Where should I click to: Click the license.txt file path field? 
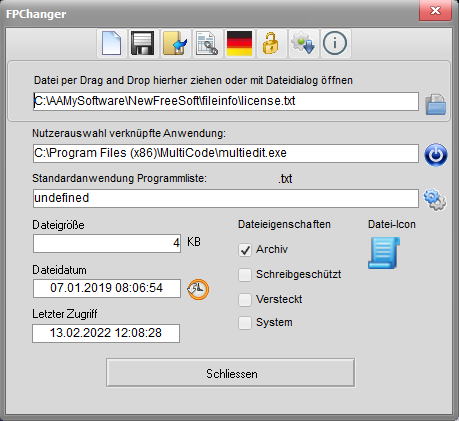coord(226,101)
